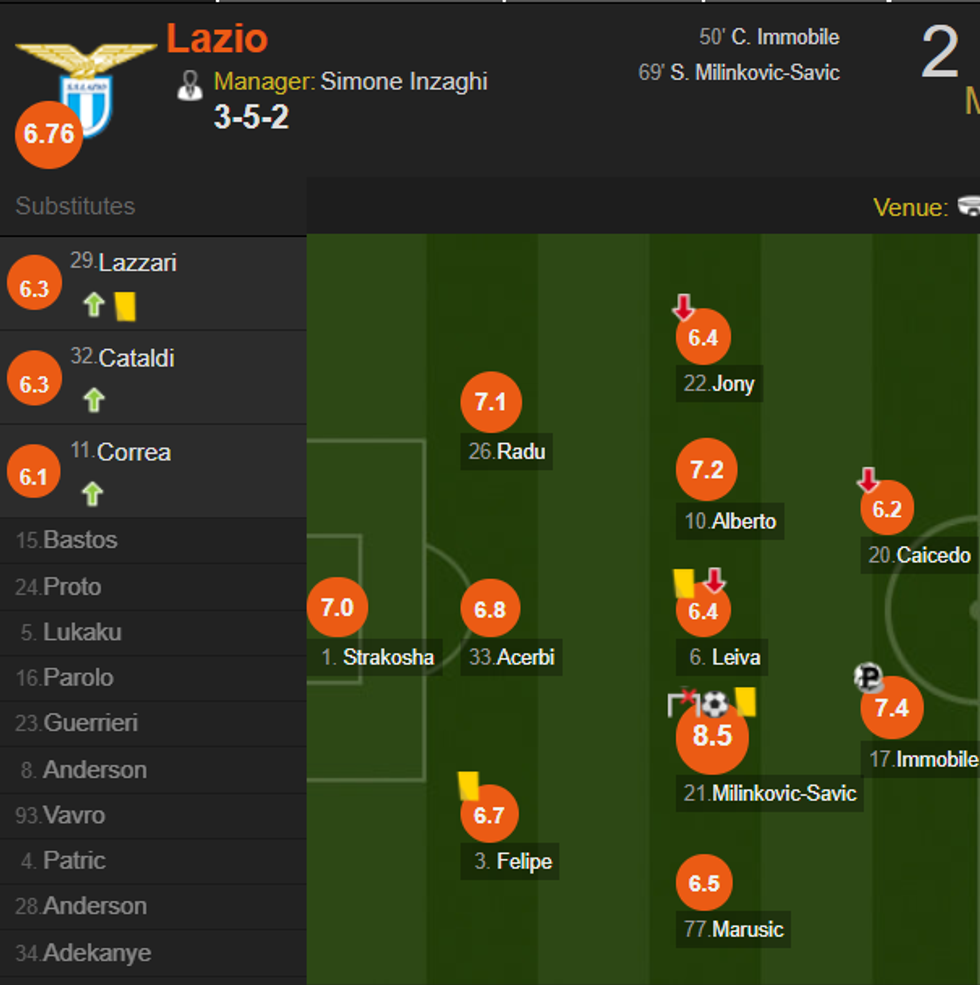
Task: Click Strakosha's player marker on the pitch
Action: pyautogui.click(x=338, y=606)
